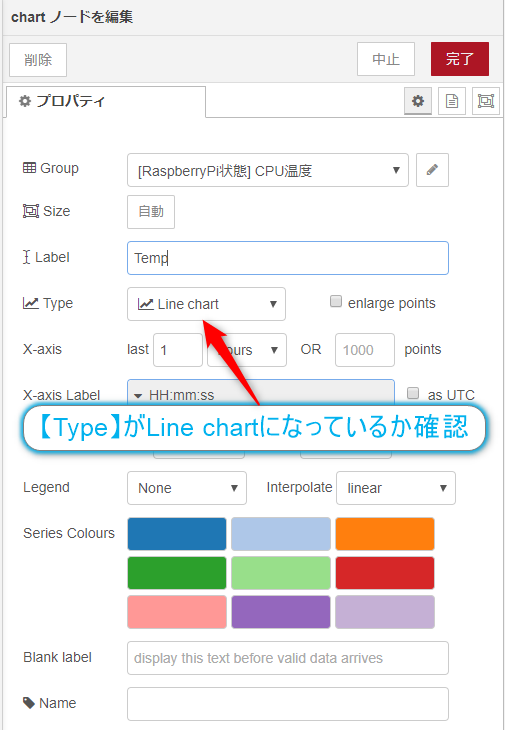505x730 pixels.
Task: Pick the purple series colour
Action: pyautogui.click(x=281, y=612)
